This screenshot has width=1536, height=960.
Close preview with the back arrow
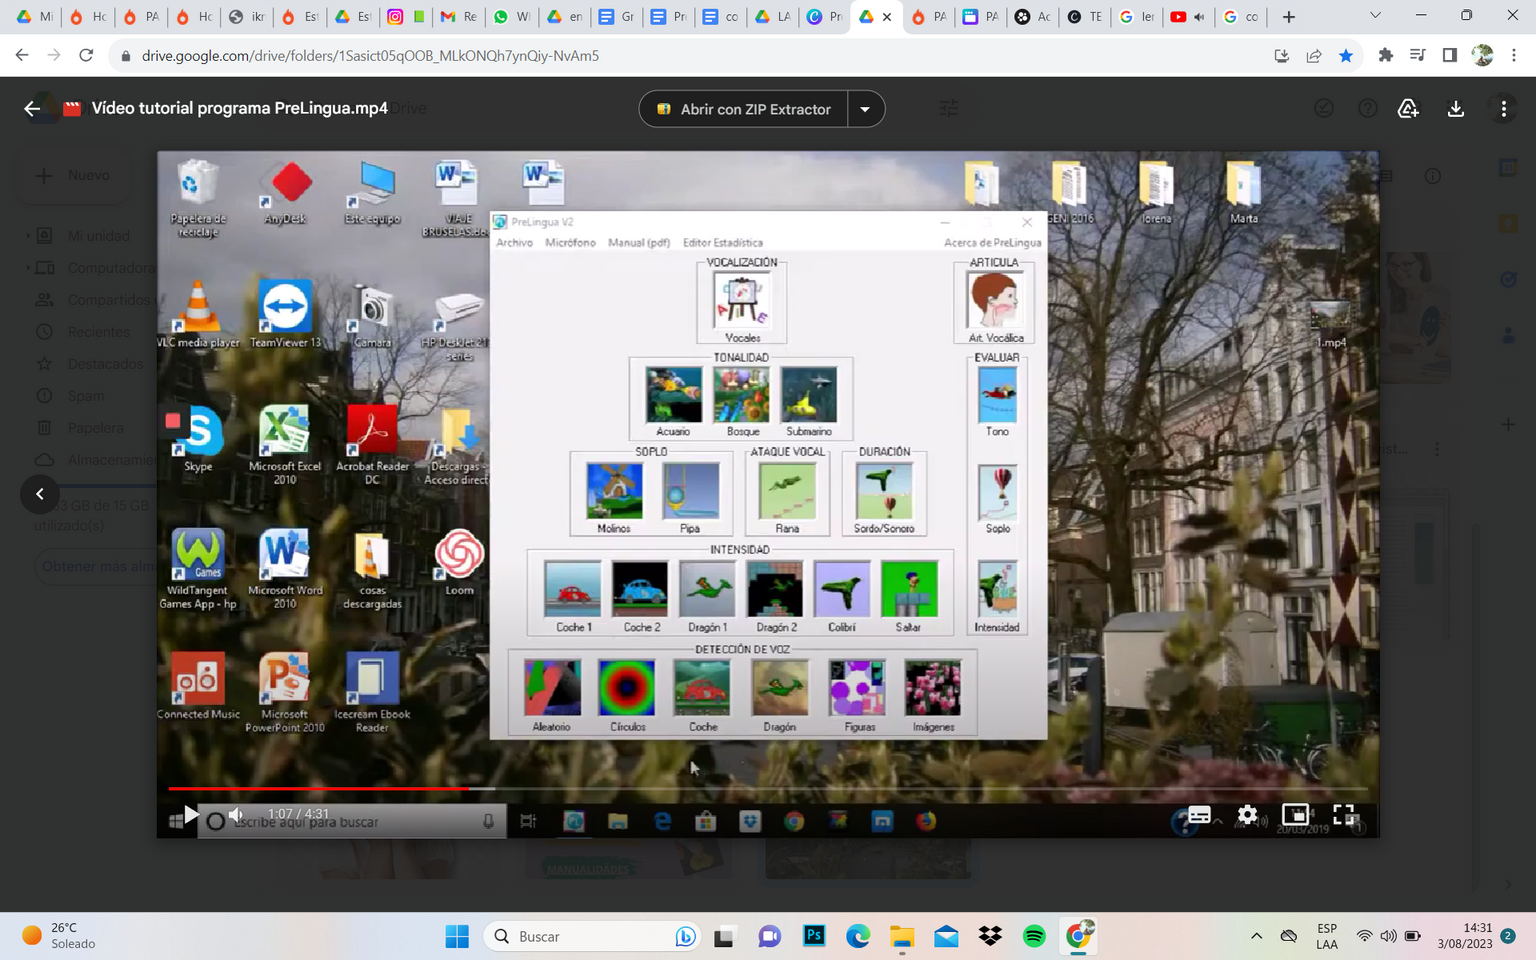coord(32,109)
